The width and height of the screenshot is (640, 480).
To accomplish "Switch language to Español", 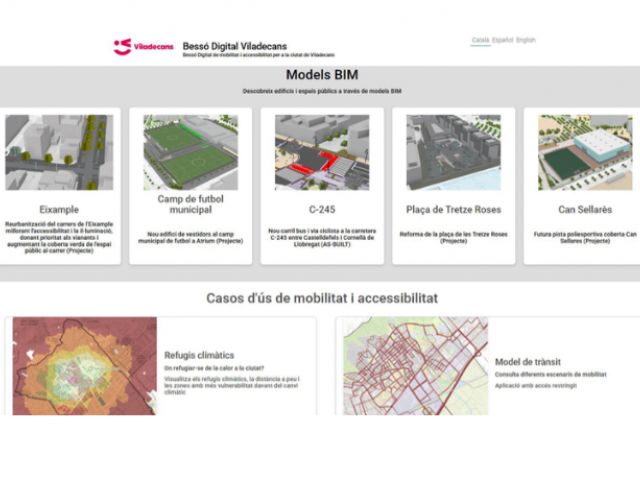I will [502, 40].
